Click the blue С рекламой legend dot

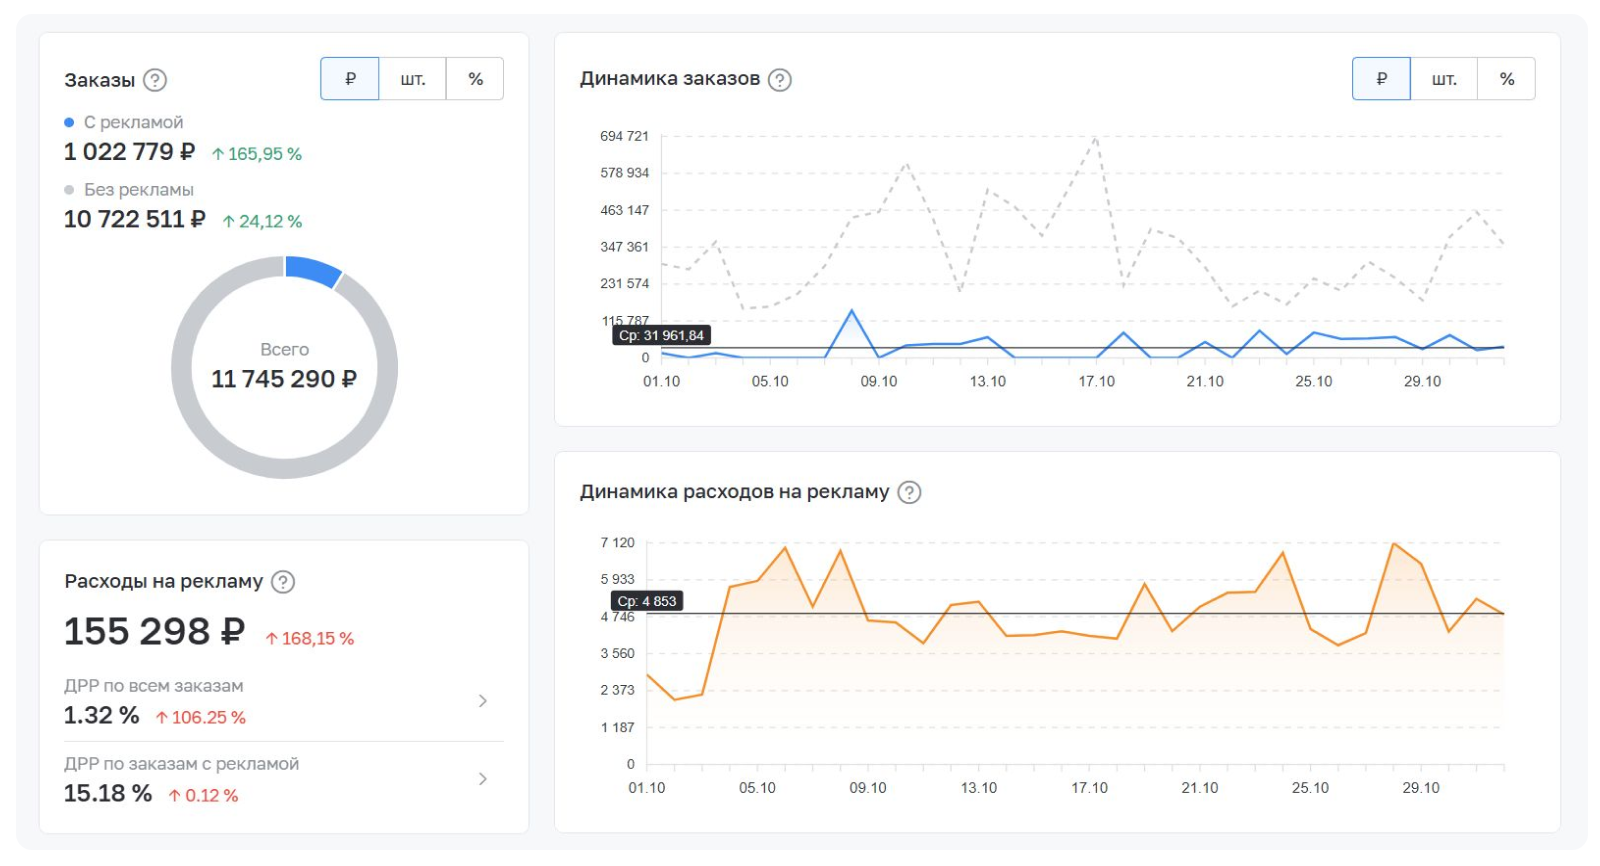click(x=69, y=122)
